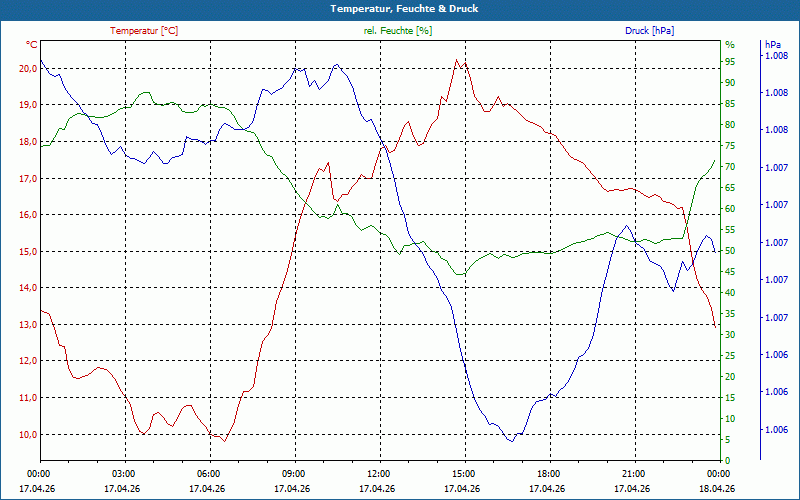
Task: Click the "50" humidity axis value
Action: [730, 251]
